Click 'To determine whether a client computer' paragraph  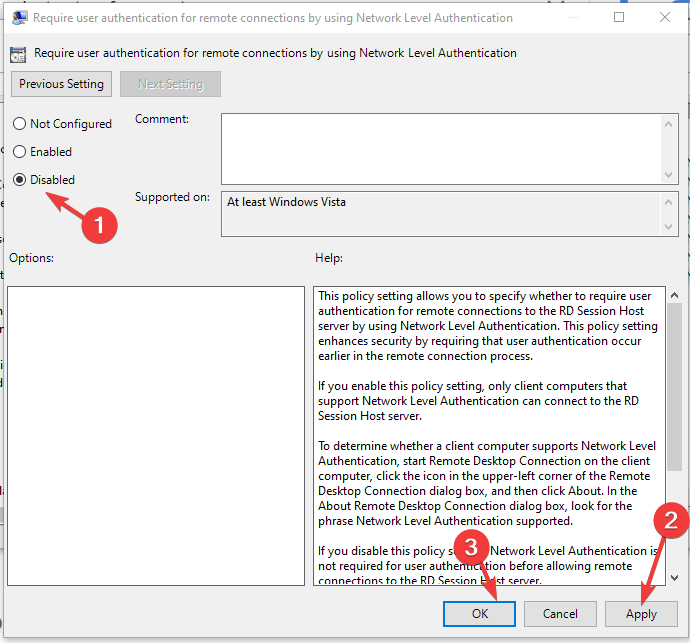pyautogui.click(x=487, y=483)
